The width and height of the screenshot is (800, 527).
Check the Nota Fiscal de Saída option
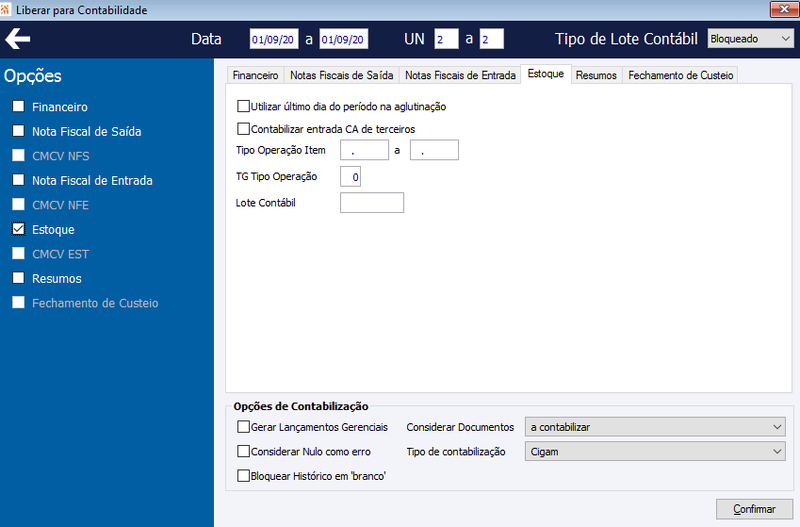18,131
